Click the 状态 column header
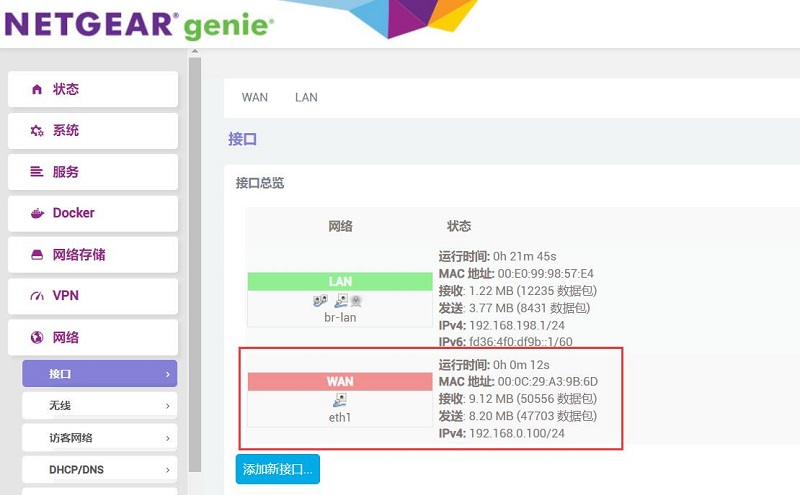Viewport: 800px width, 495px height. 459,226
